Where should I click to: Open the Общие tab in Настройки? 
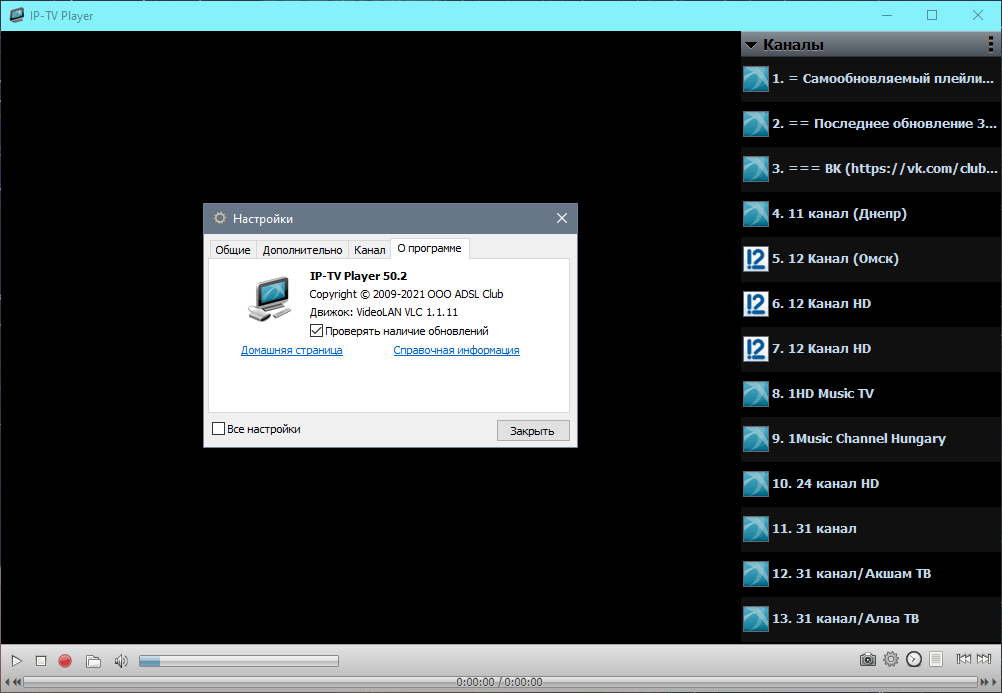[233, 249]
